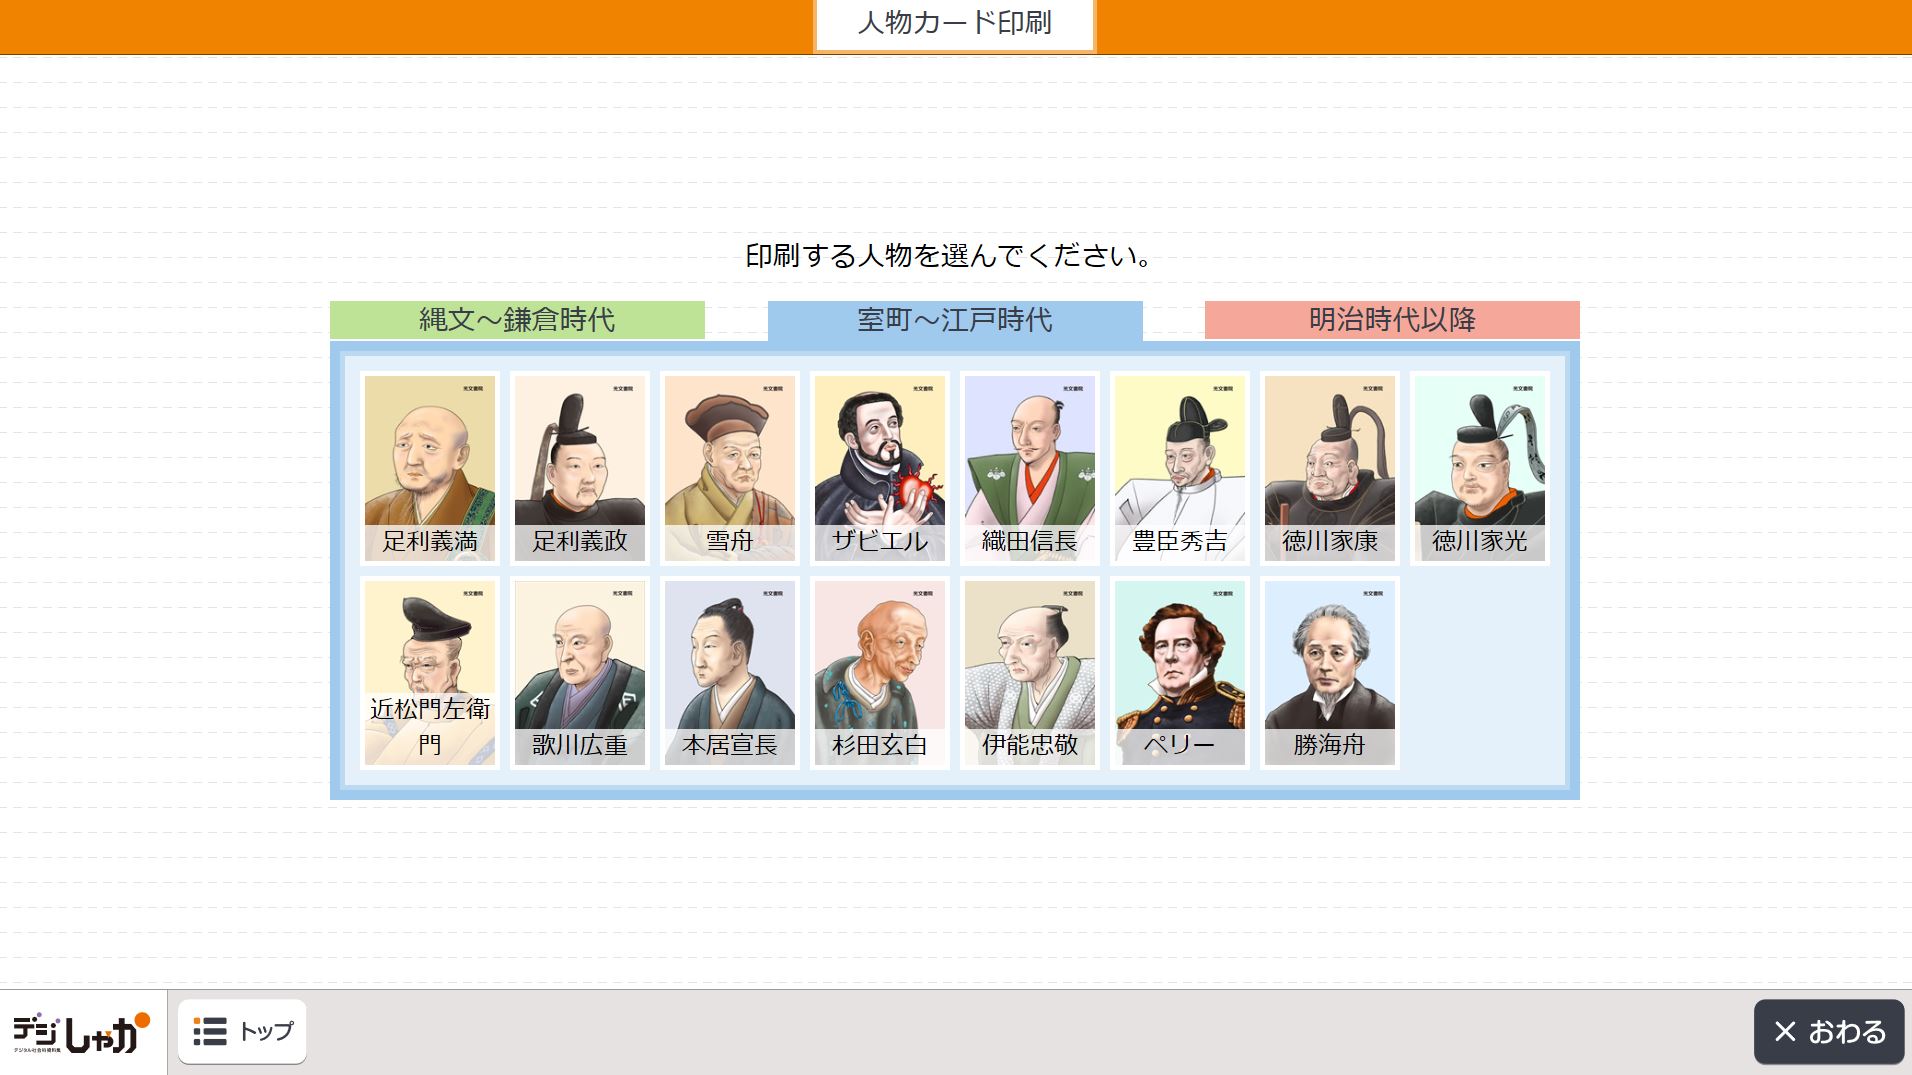Select the ザビエル card

tap(880, 468)
